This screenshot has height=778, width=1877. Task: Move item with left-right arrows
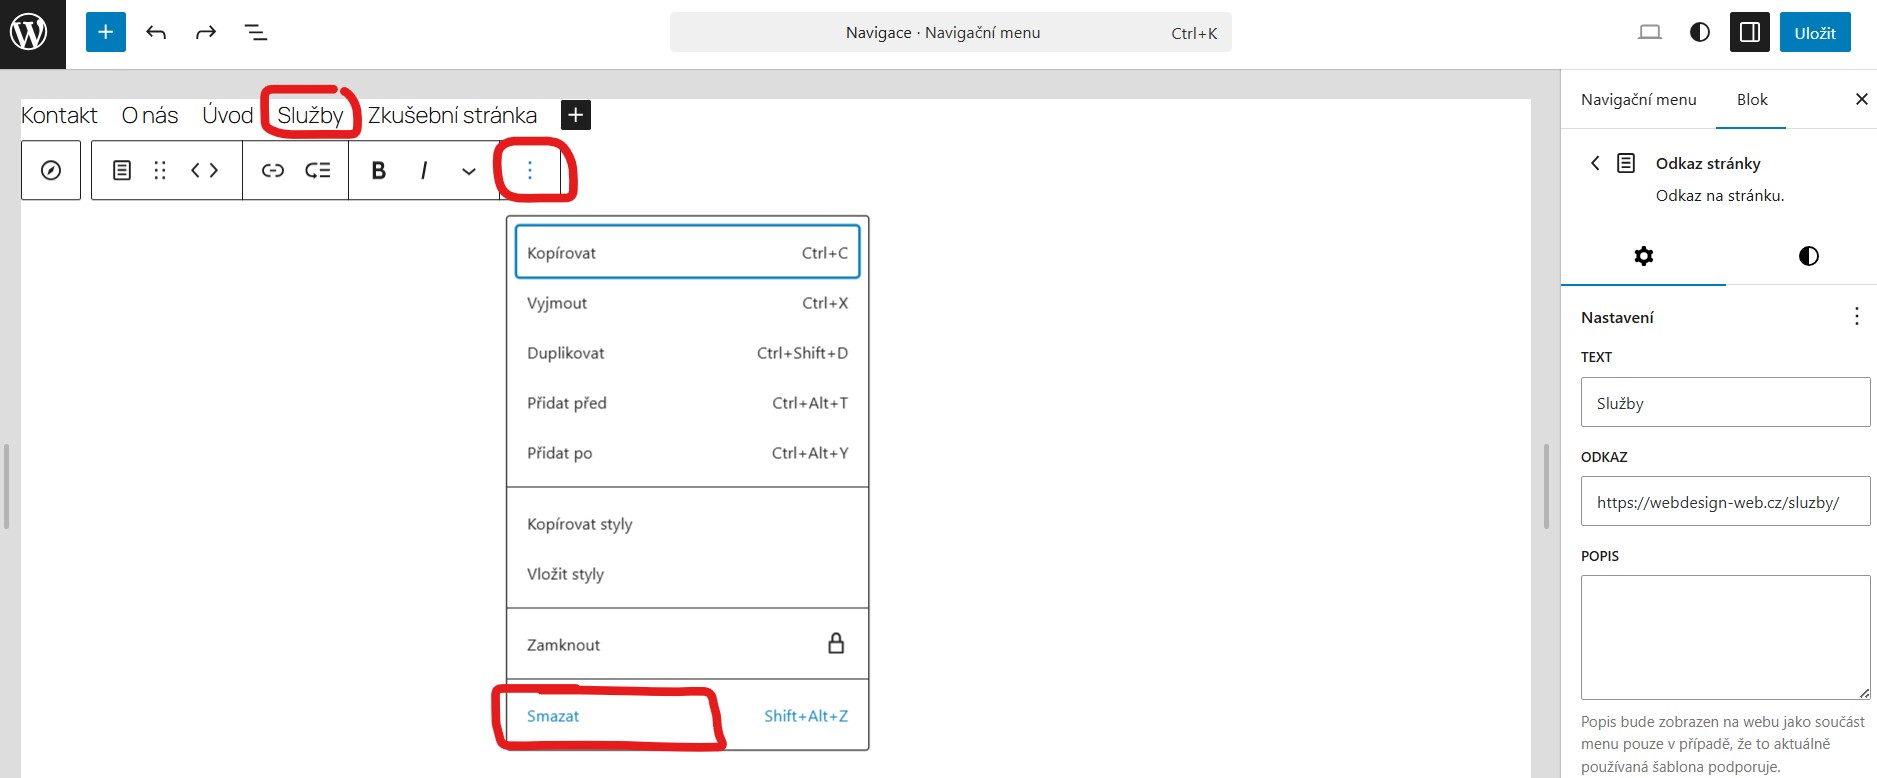point(205,170)
